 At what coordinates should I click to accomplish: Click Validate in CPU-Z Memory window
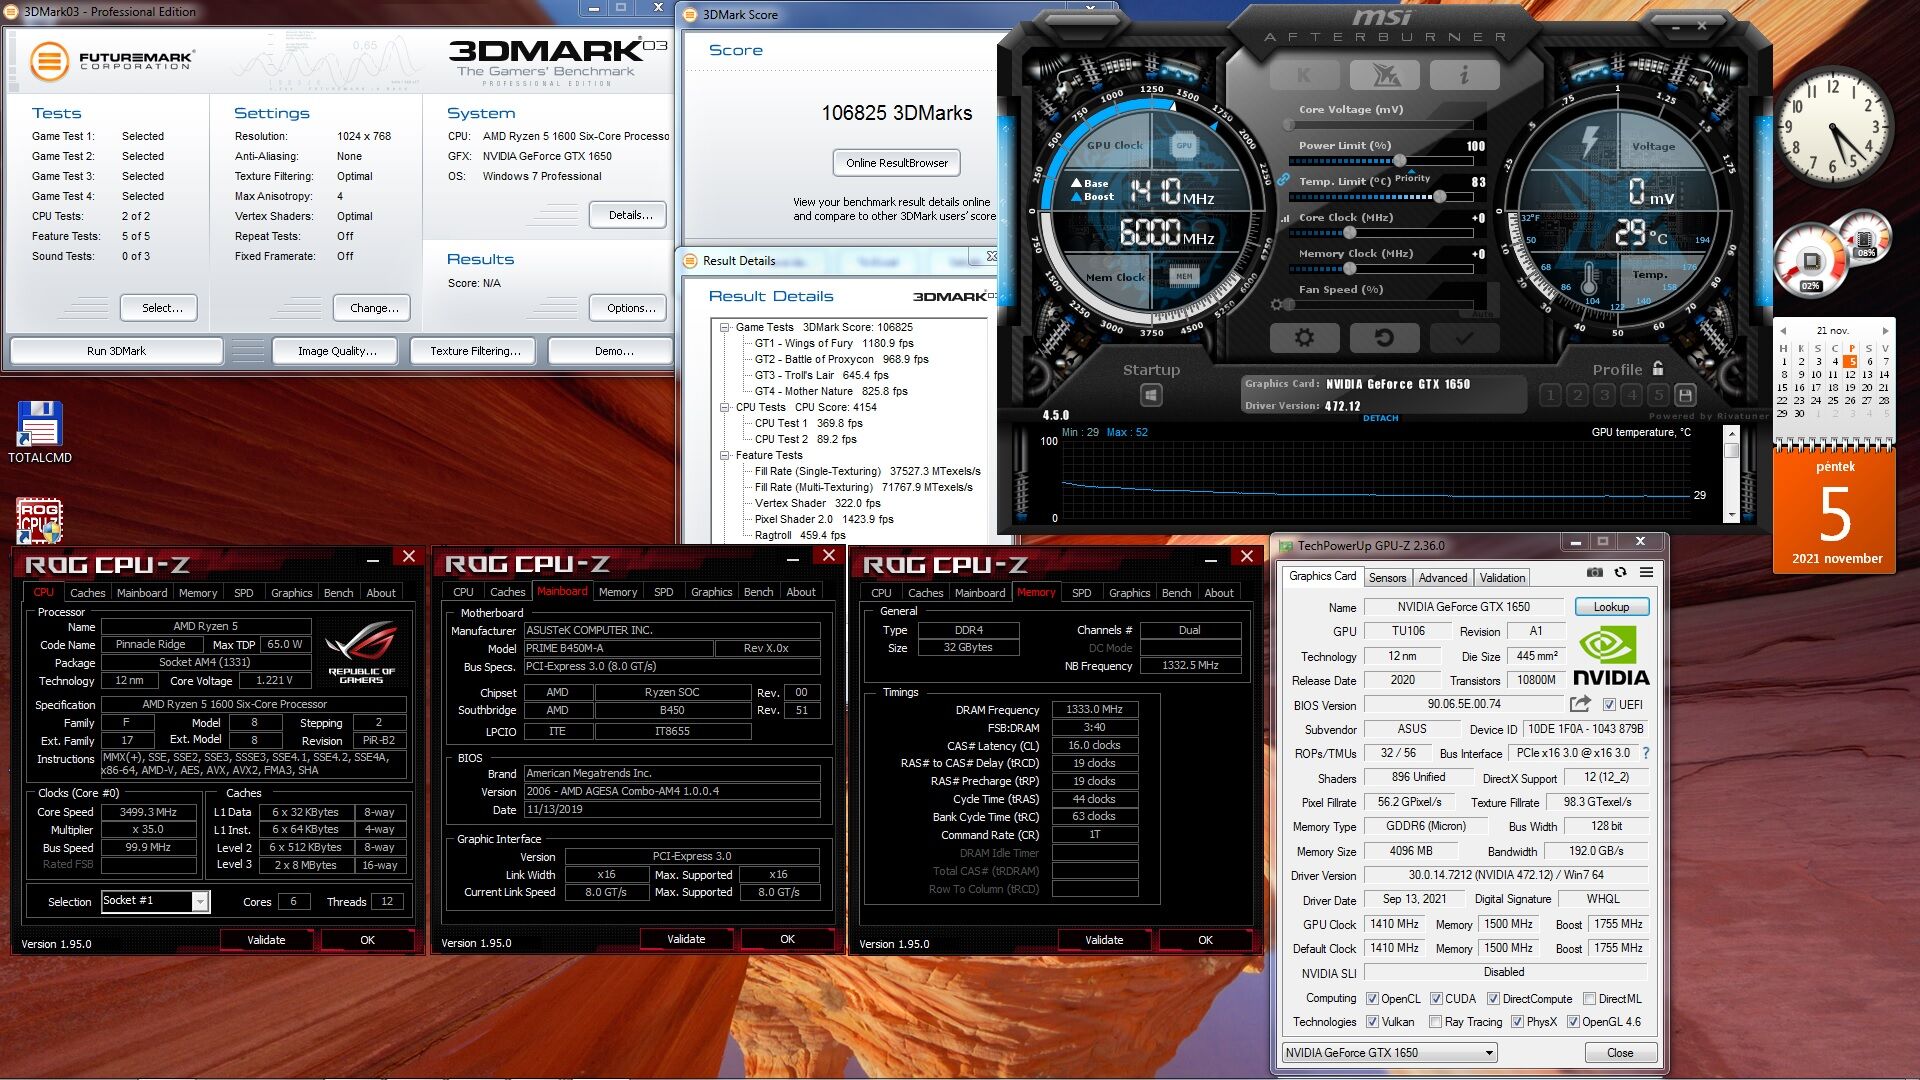1103,940
